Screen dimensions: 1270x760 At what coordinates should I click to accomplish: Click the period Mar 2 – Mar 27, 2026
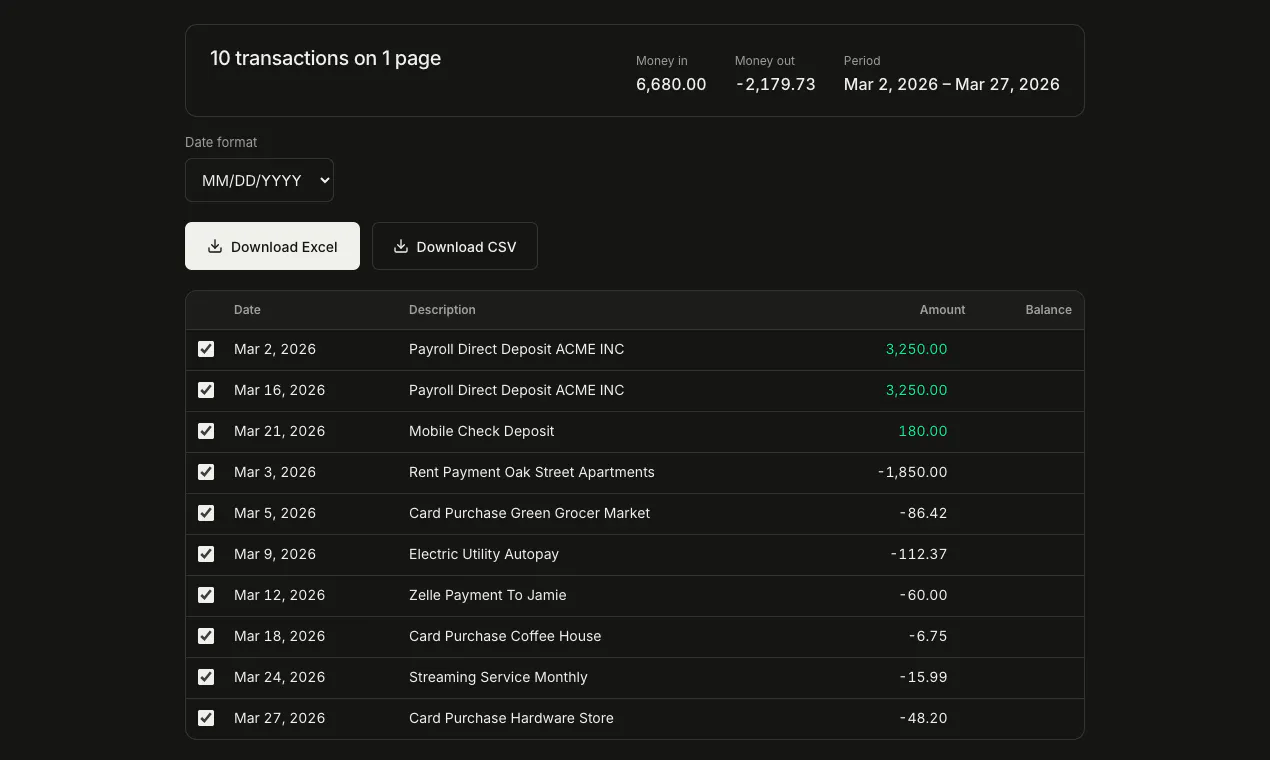tap(951, 85)
